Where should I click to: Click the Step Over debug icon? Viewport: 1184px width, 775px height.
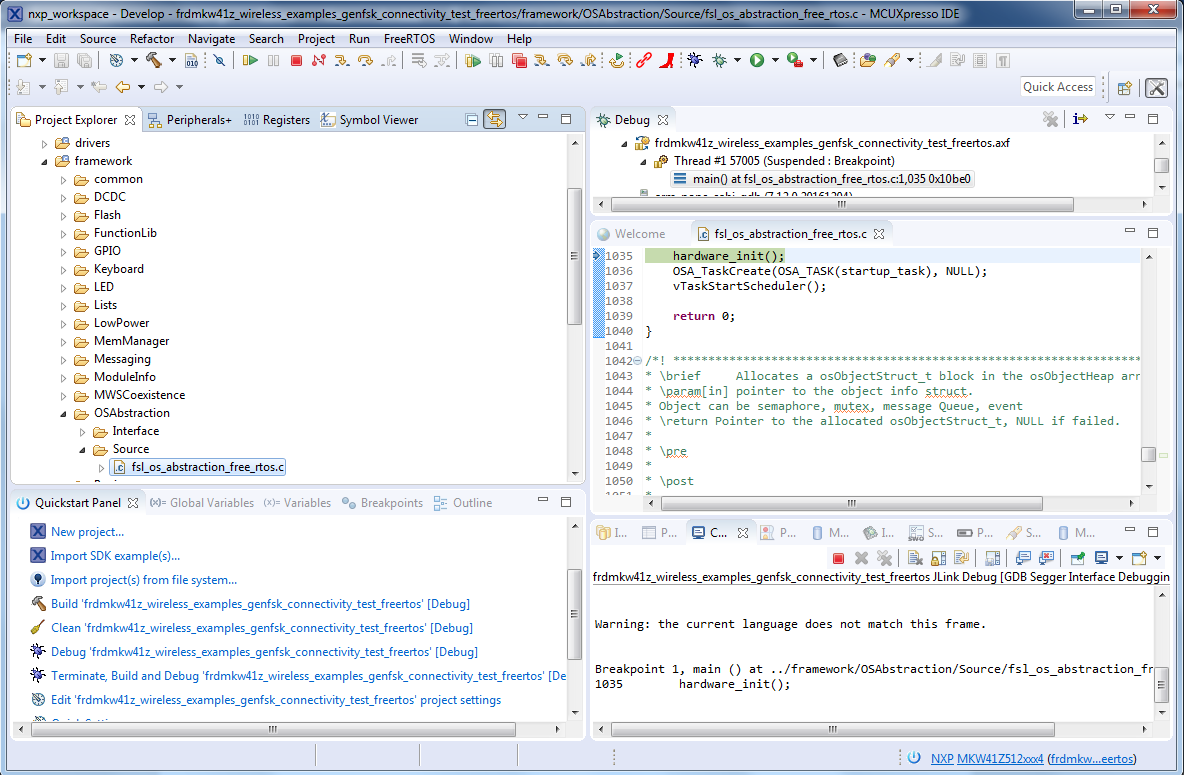pos(365,61)
